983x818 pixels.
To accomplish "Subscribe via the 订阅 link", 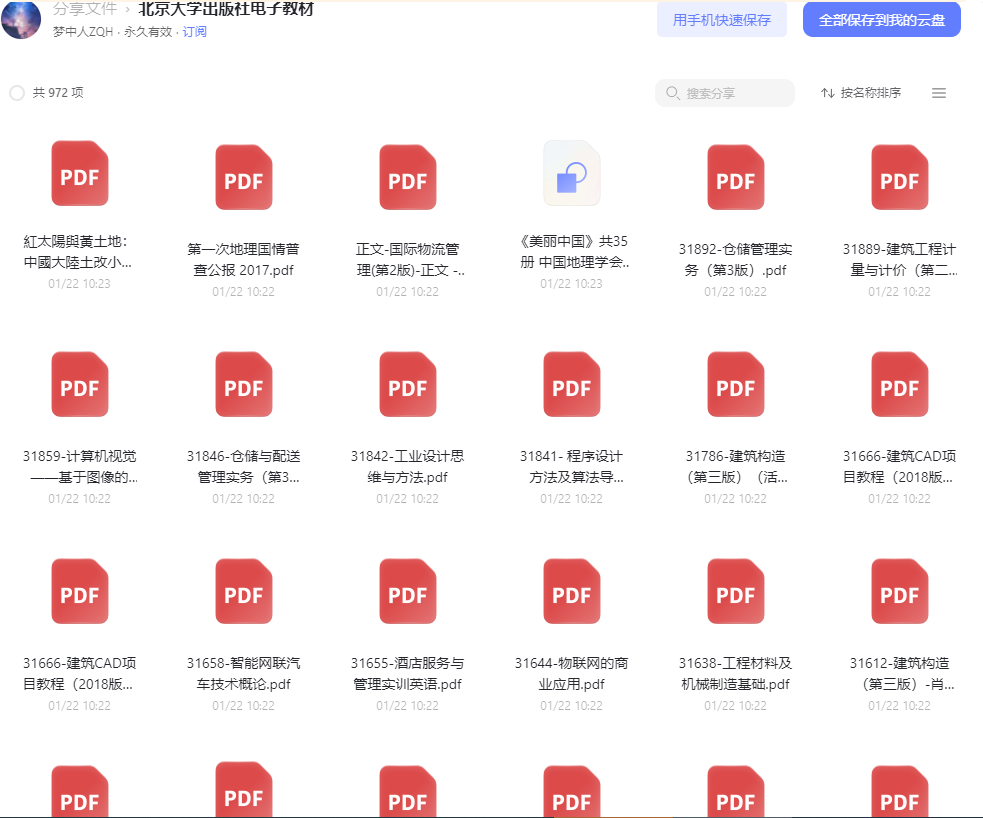I will [194, 31].
